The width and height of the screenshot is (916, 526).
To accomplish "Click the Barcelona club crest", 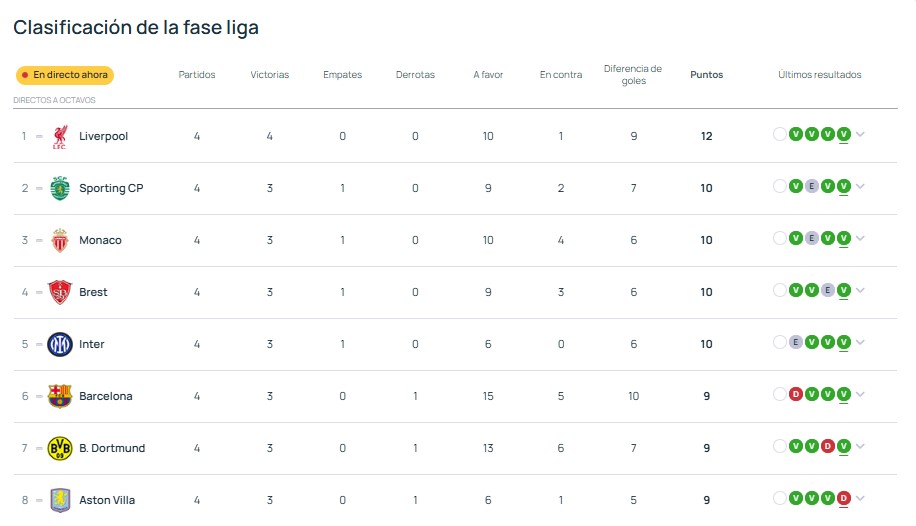I will coord(60,396).
